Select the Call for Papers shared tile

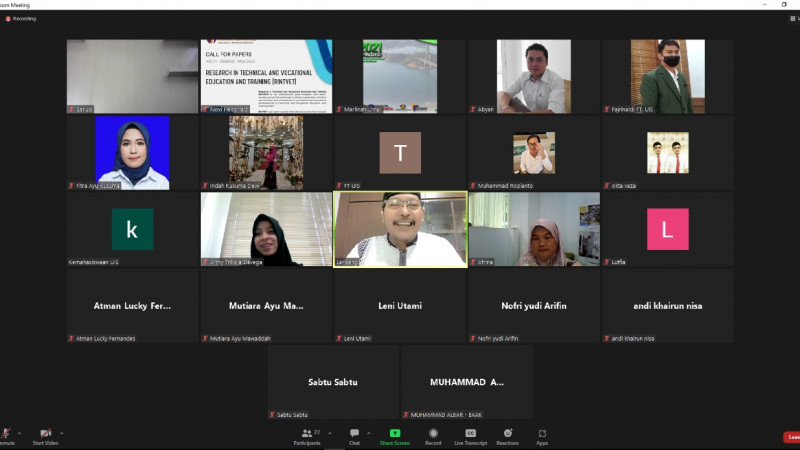(x=266, y=76)
